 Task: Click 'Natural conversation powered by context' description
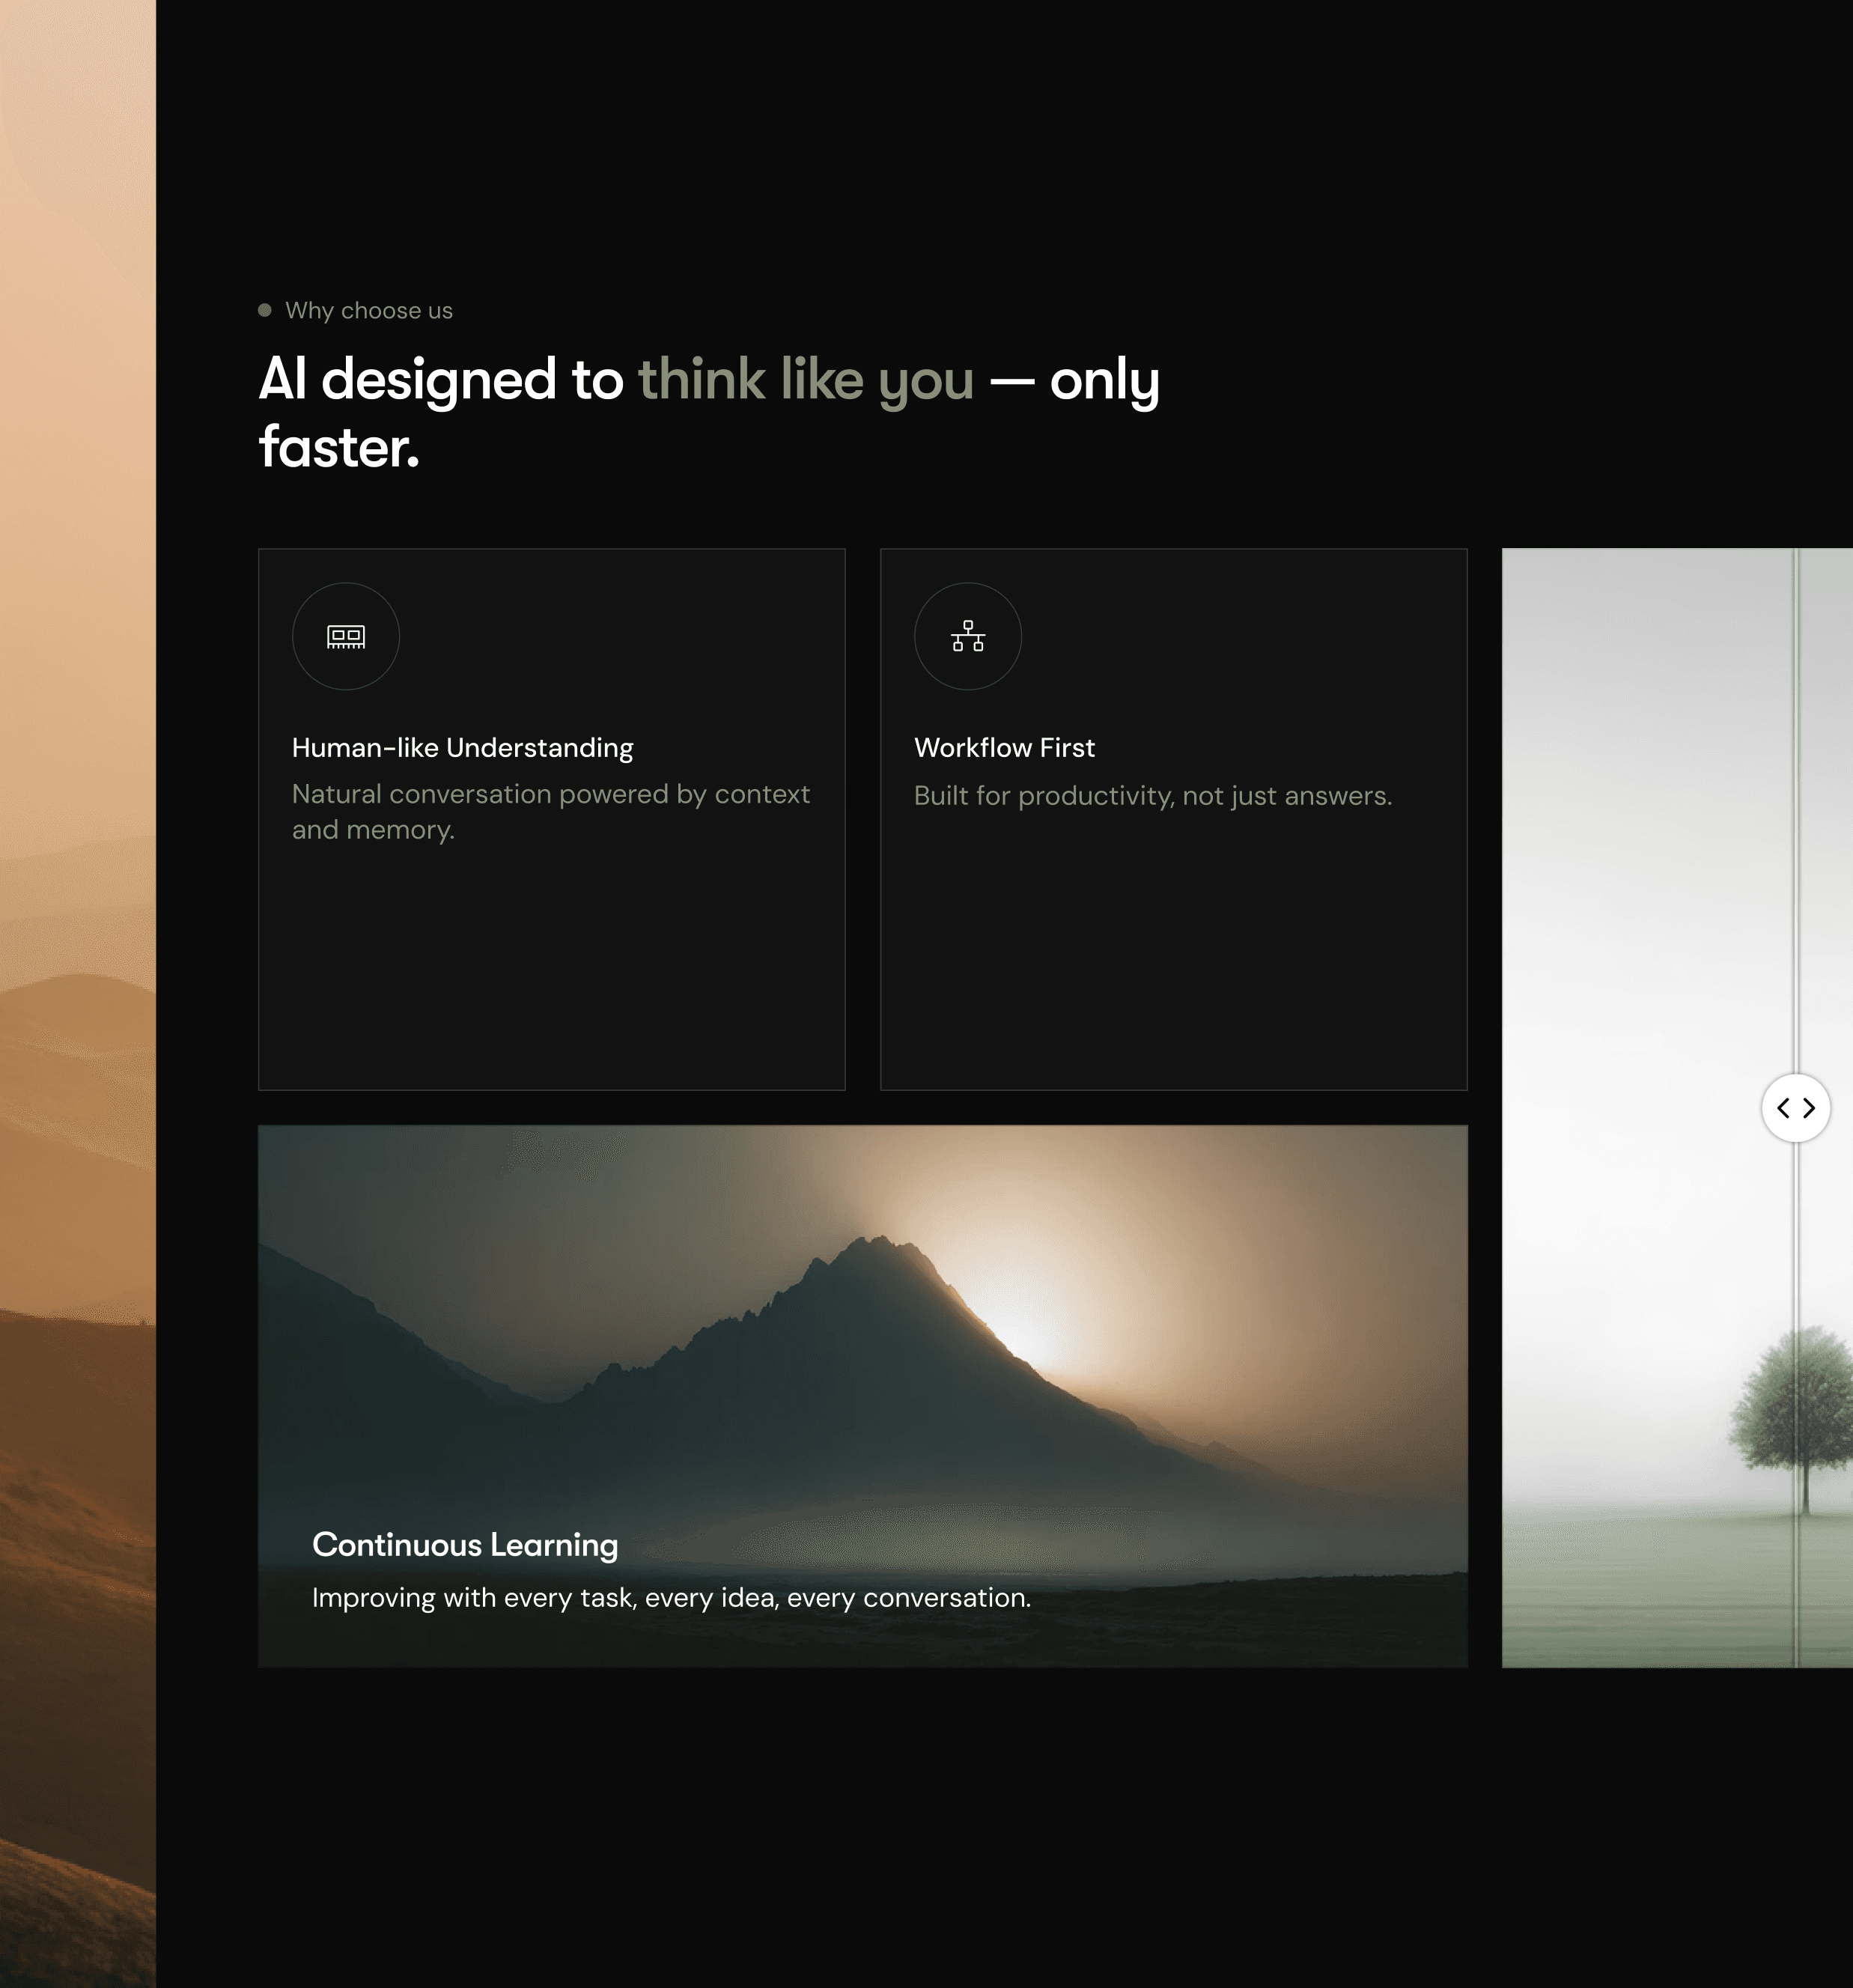550,795
